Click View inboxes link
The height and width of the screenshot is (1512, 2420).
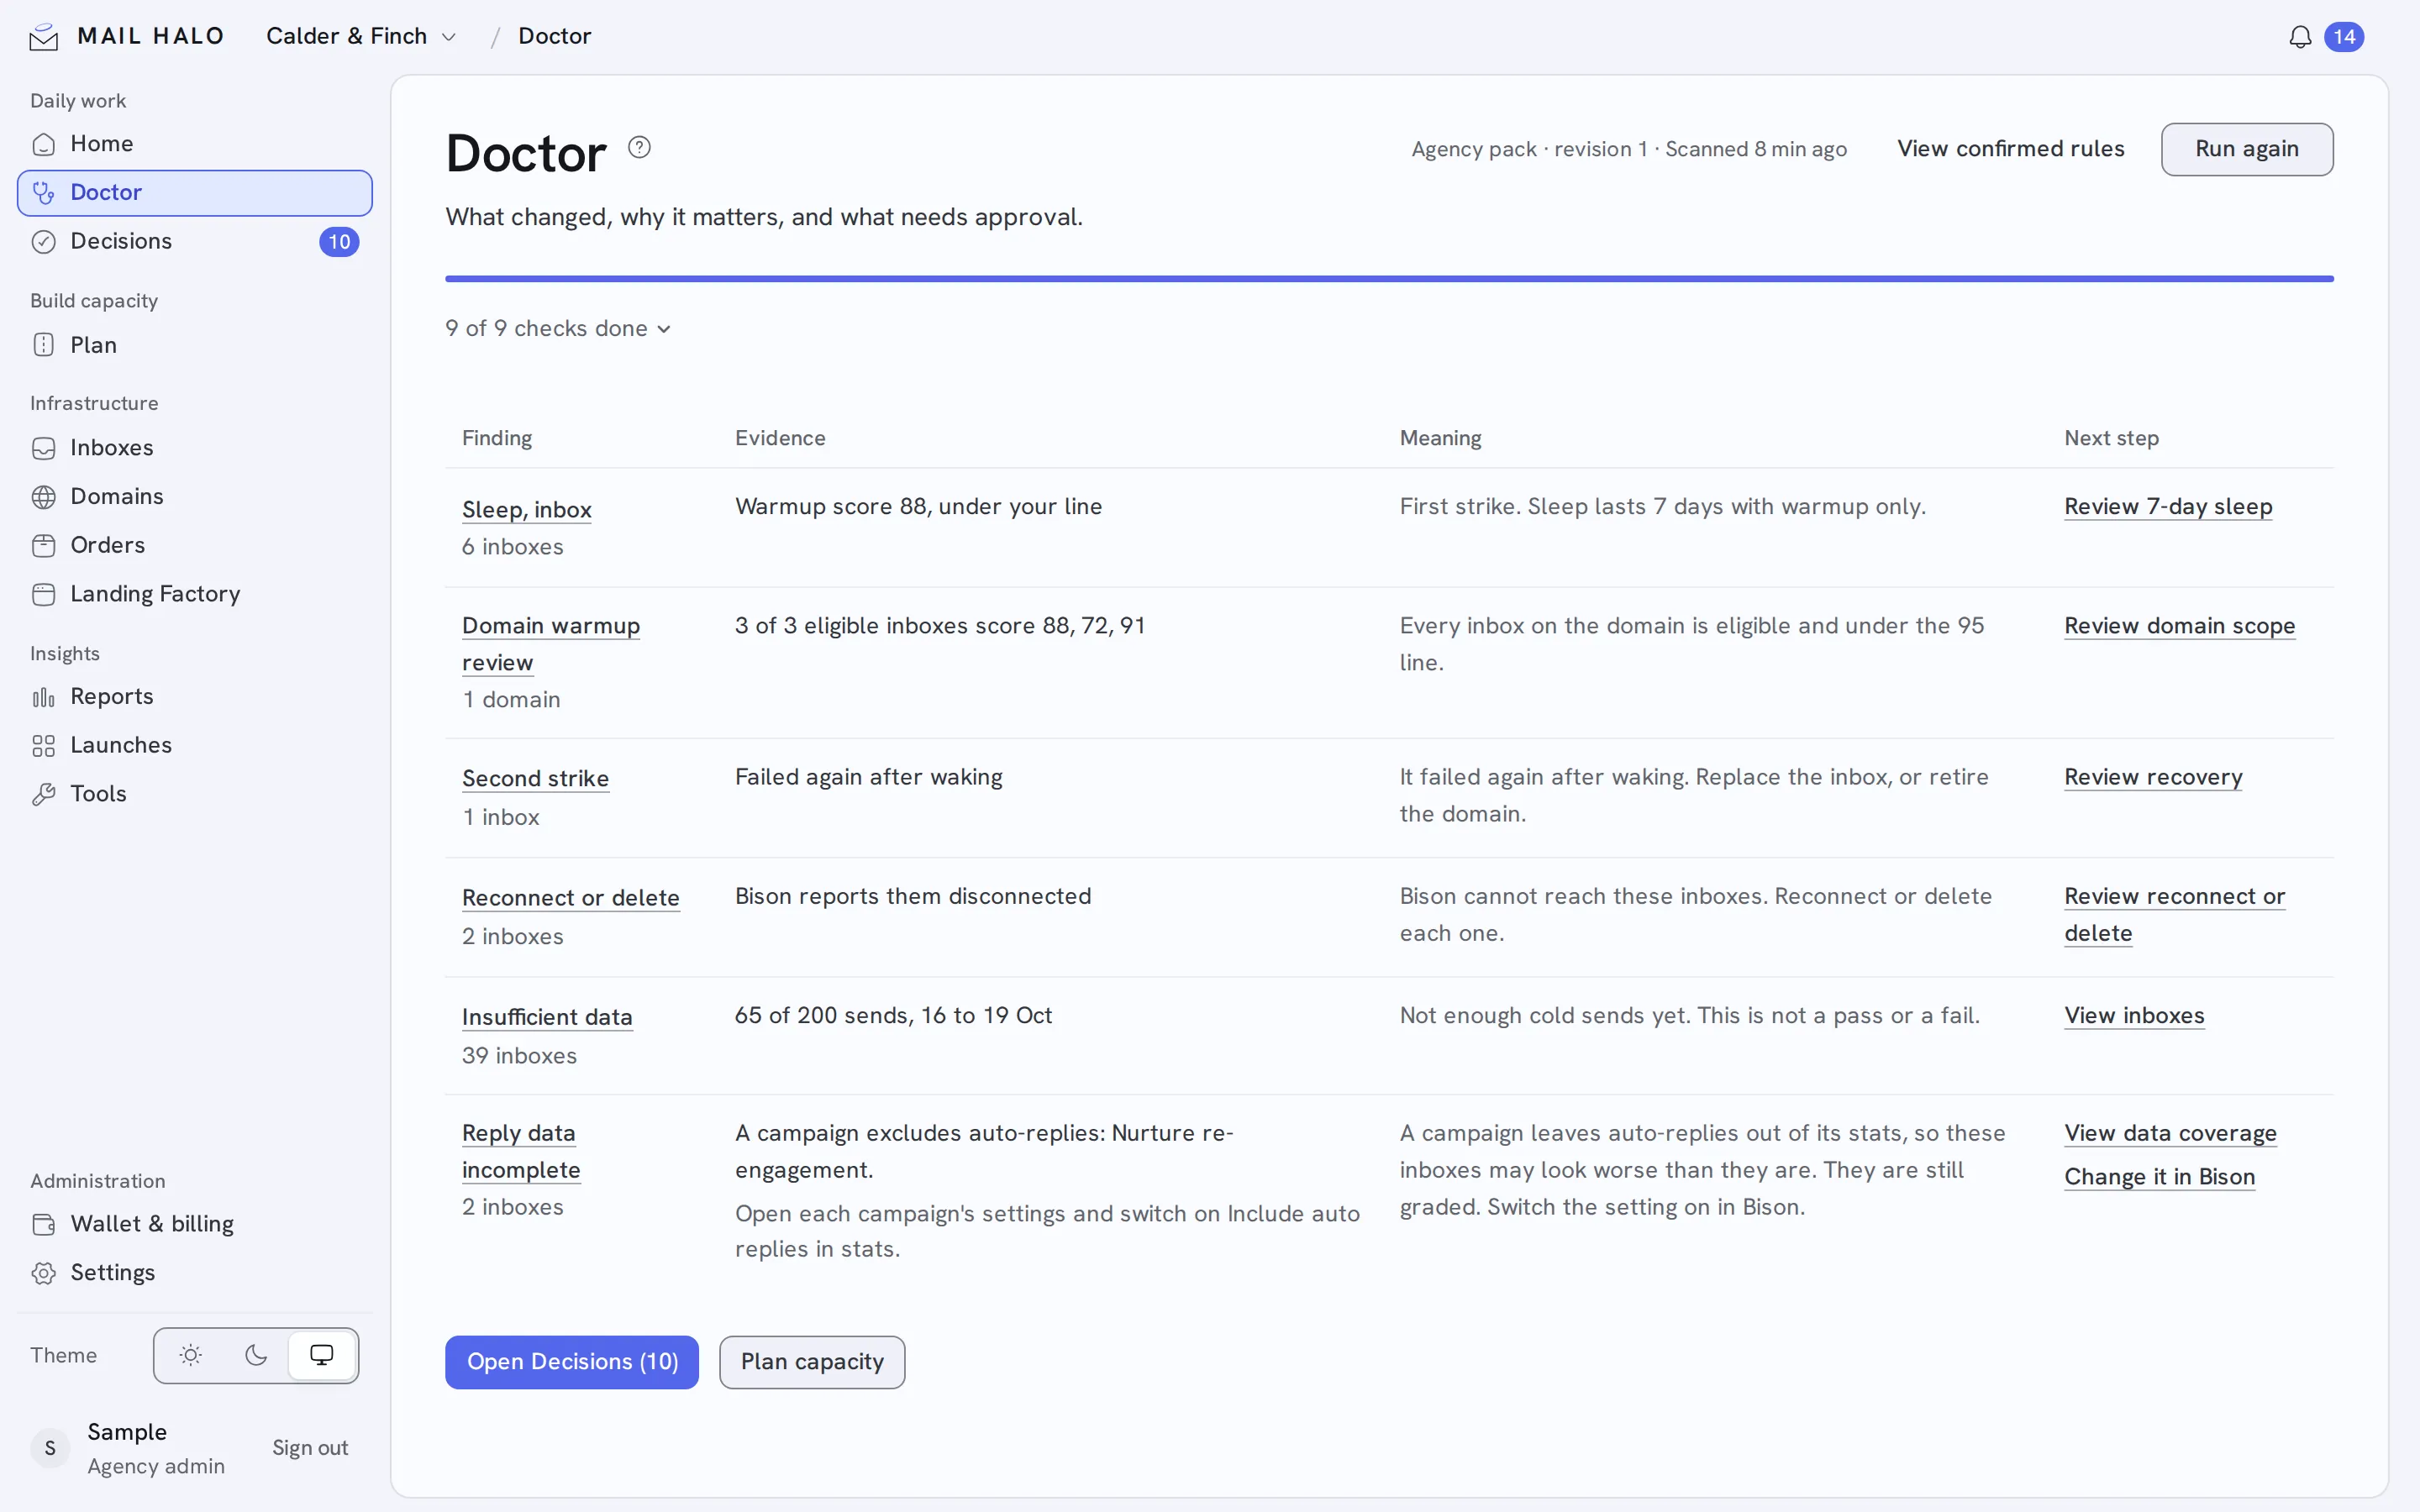point(2134,1016)
